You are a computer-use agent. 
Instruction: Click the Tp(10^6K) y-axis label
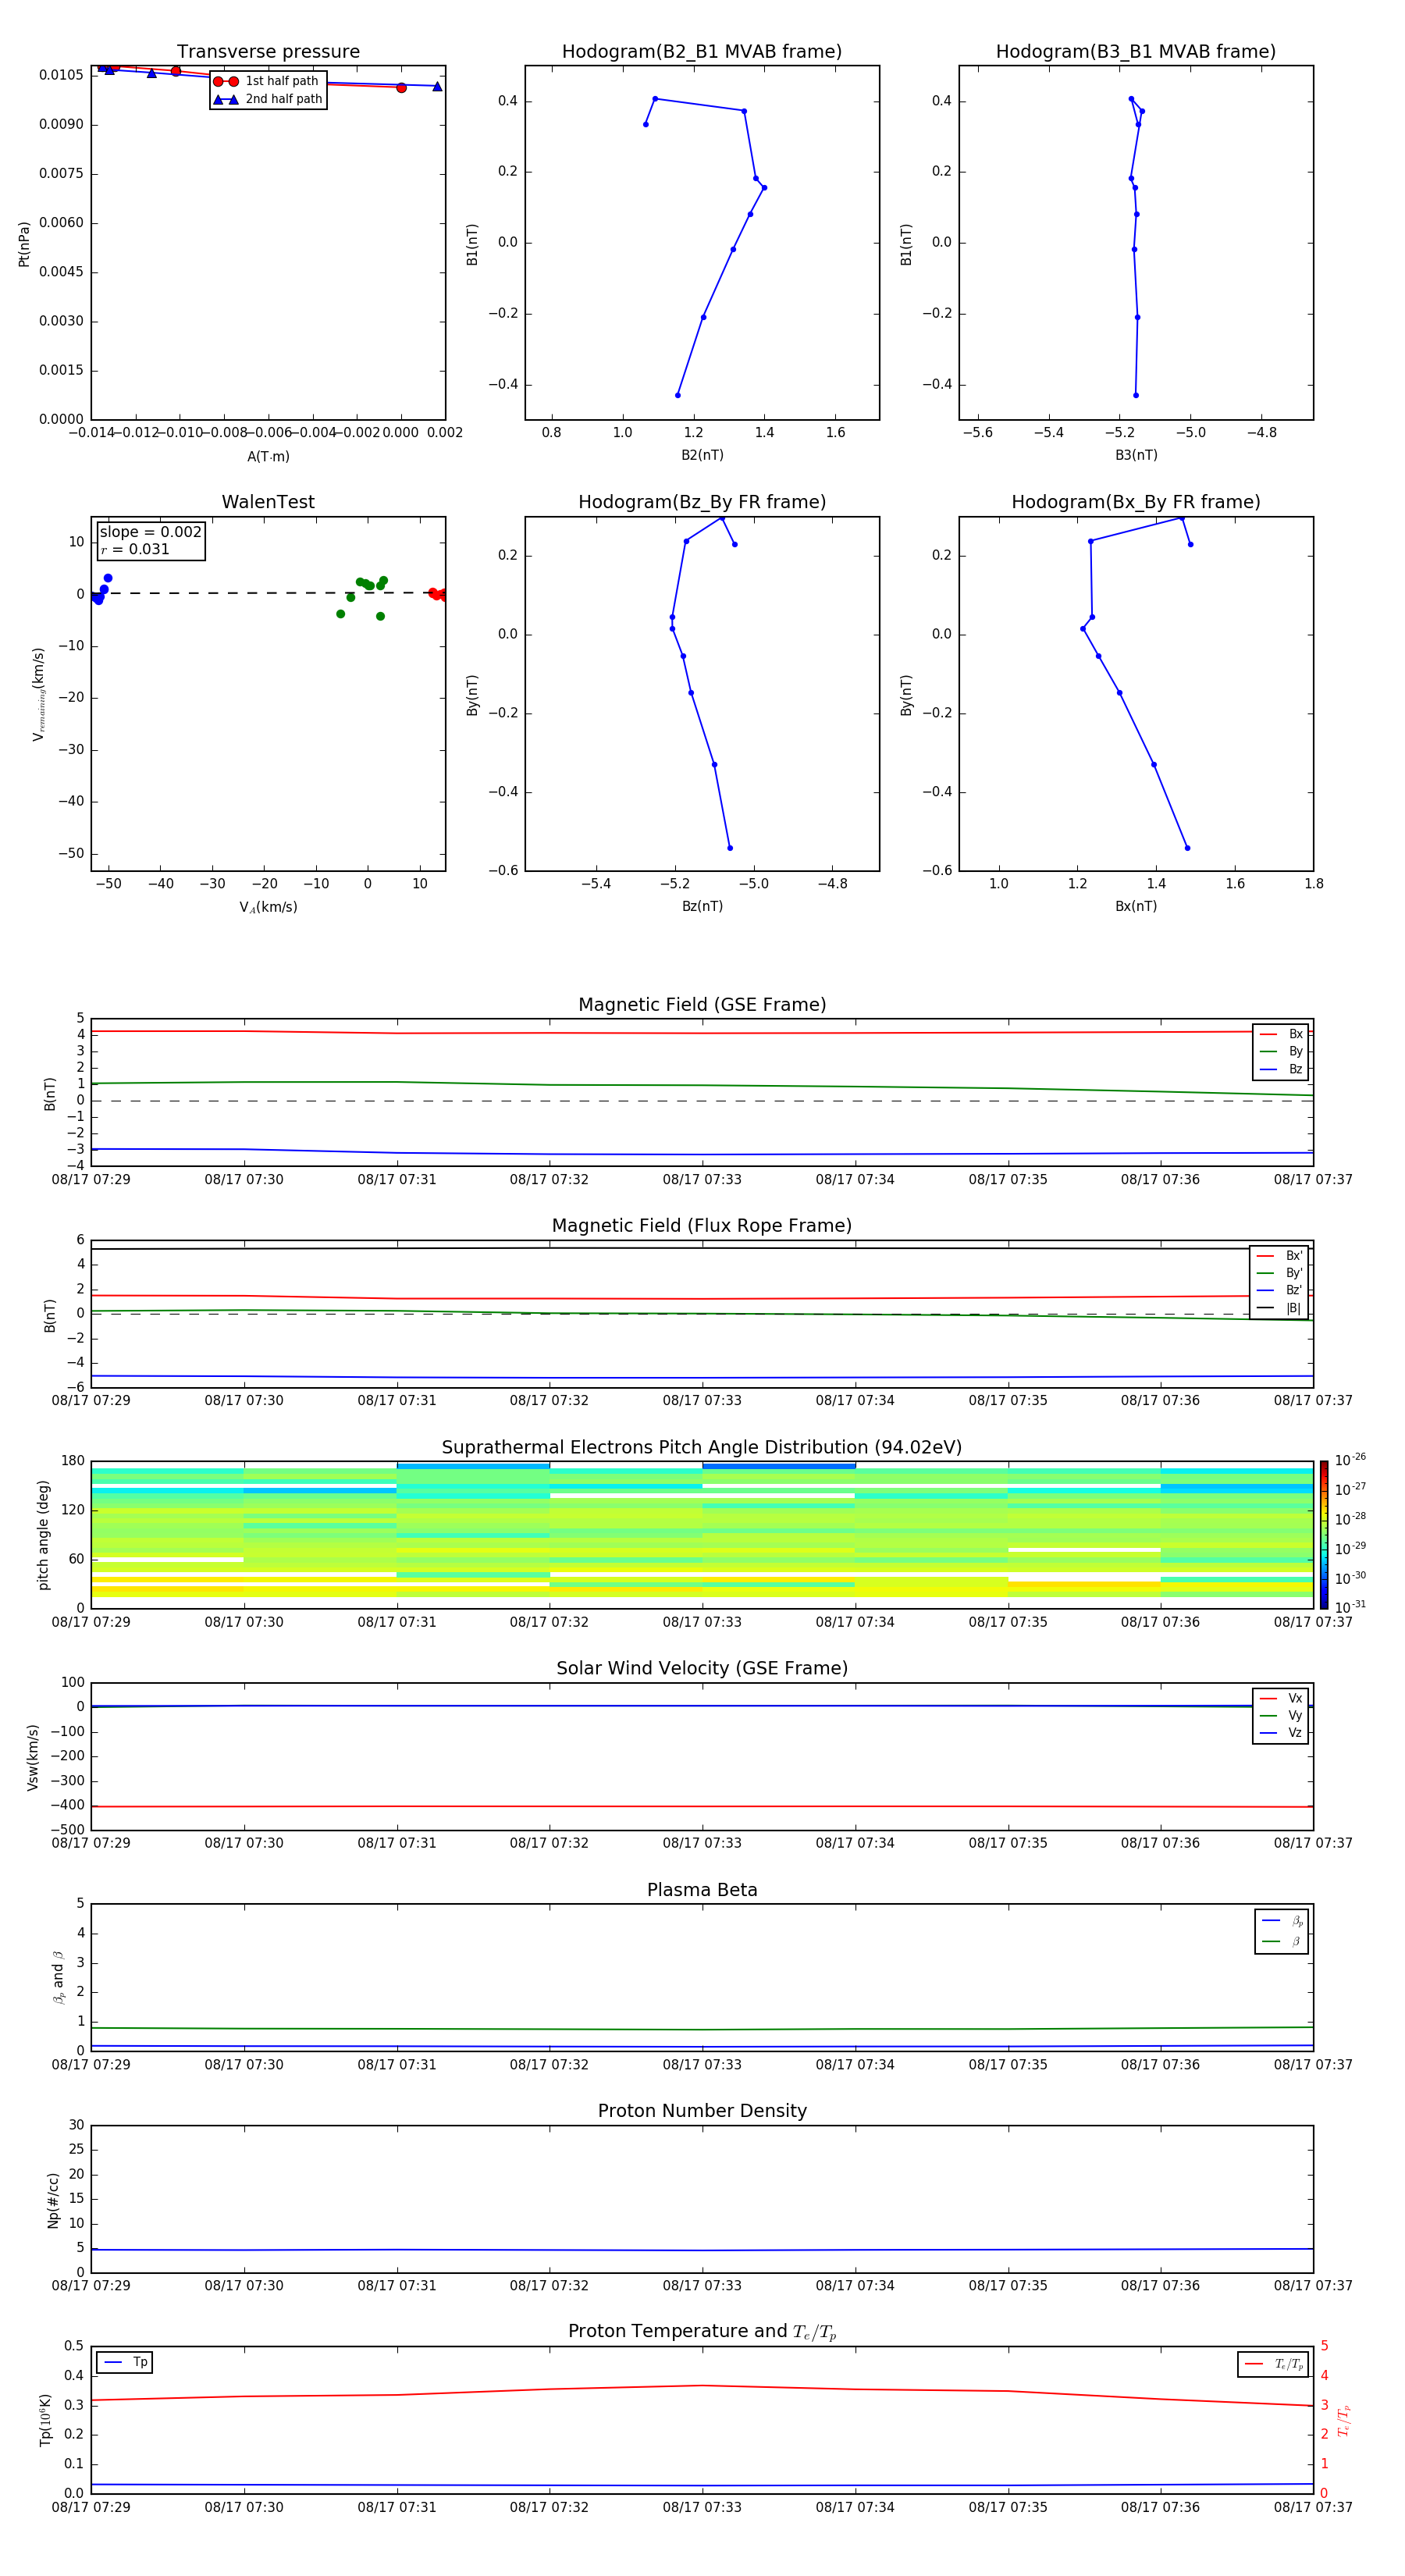[x=44, y=2420]
